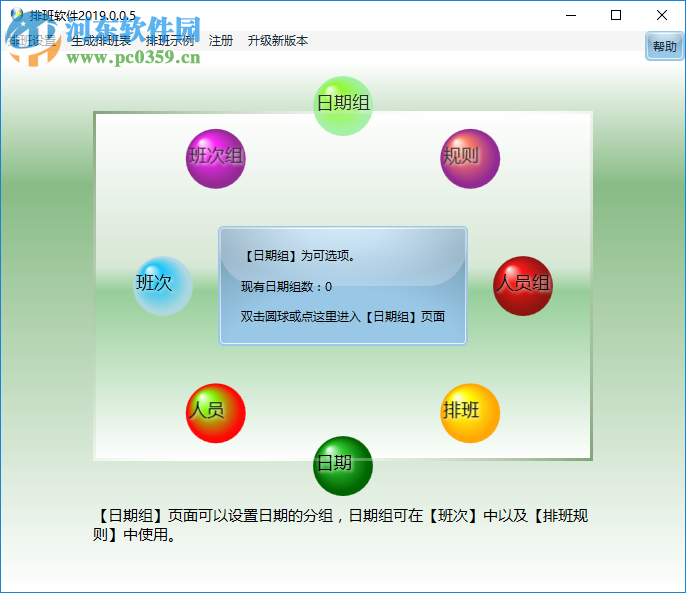The height and width of the screenshot is (593, 686).
Task: Select the dark red 人员组 sphere
Action: click(x=523, y=286)
